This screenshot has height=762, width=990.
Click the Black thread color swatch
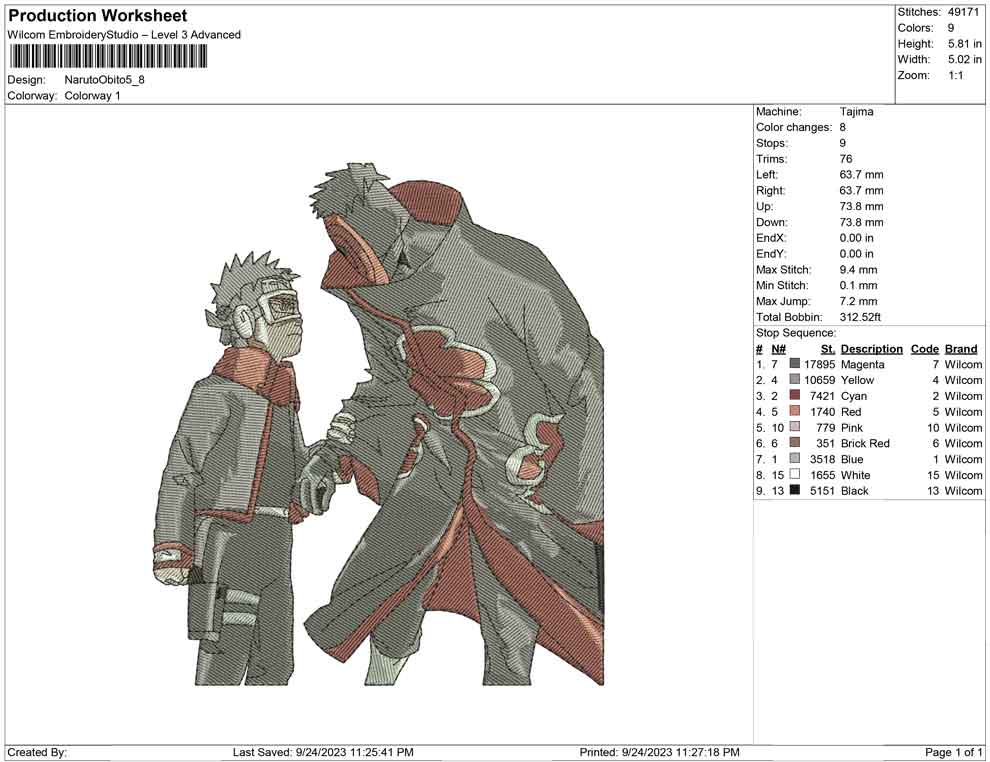(x=795, y=490)
